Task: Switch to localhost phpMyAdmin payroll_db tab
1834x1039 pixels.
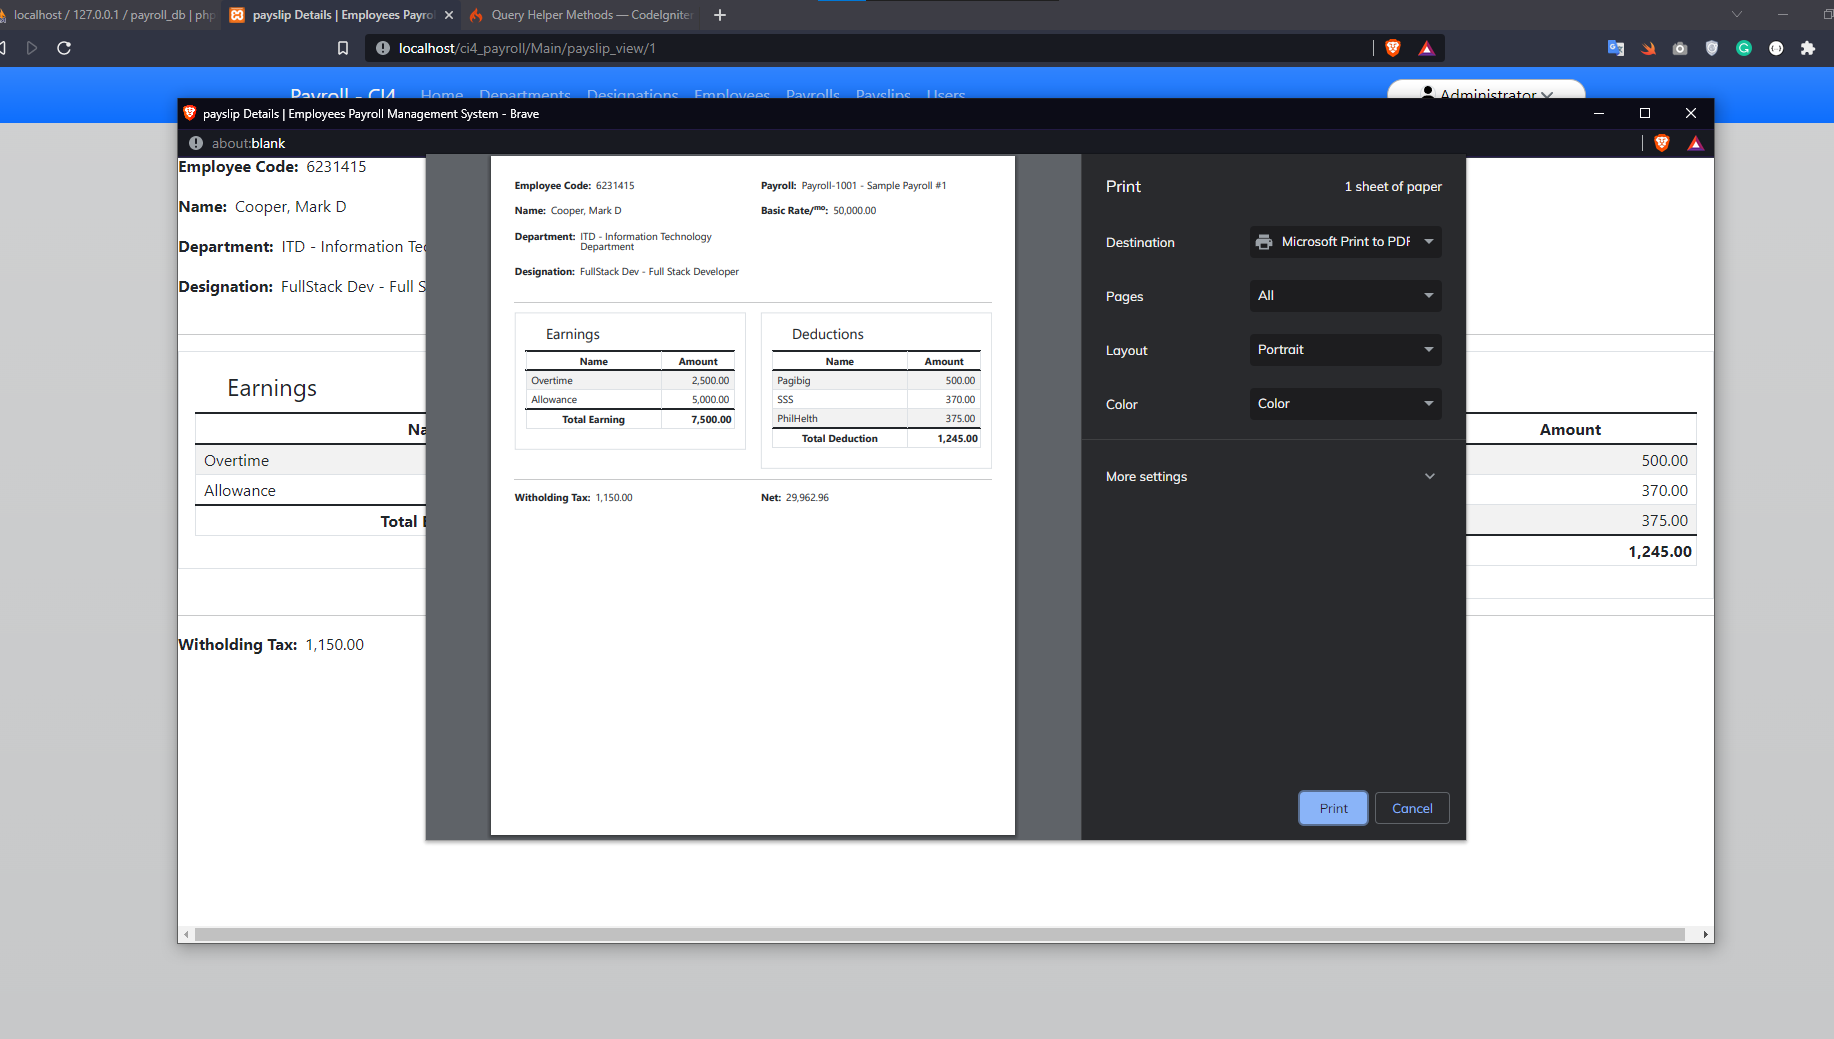Action: (x=108, y=15)
